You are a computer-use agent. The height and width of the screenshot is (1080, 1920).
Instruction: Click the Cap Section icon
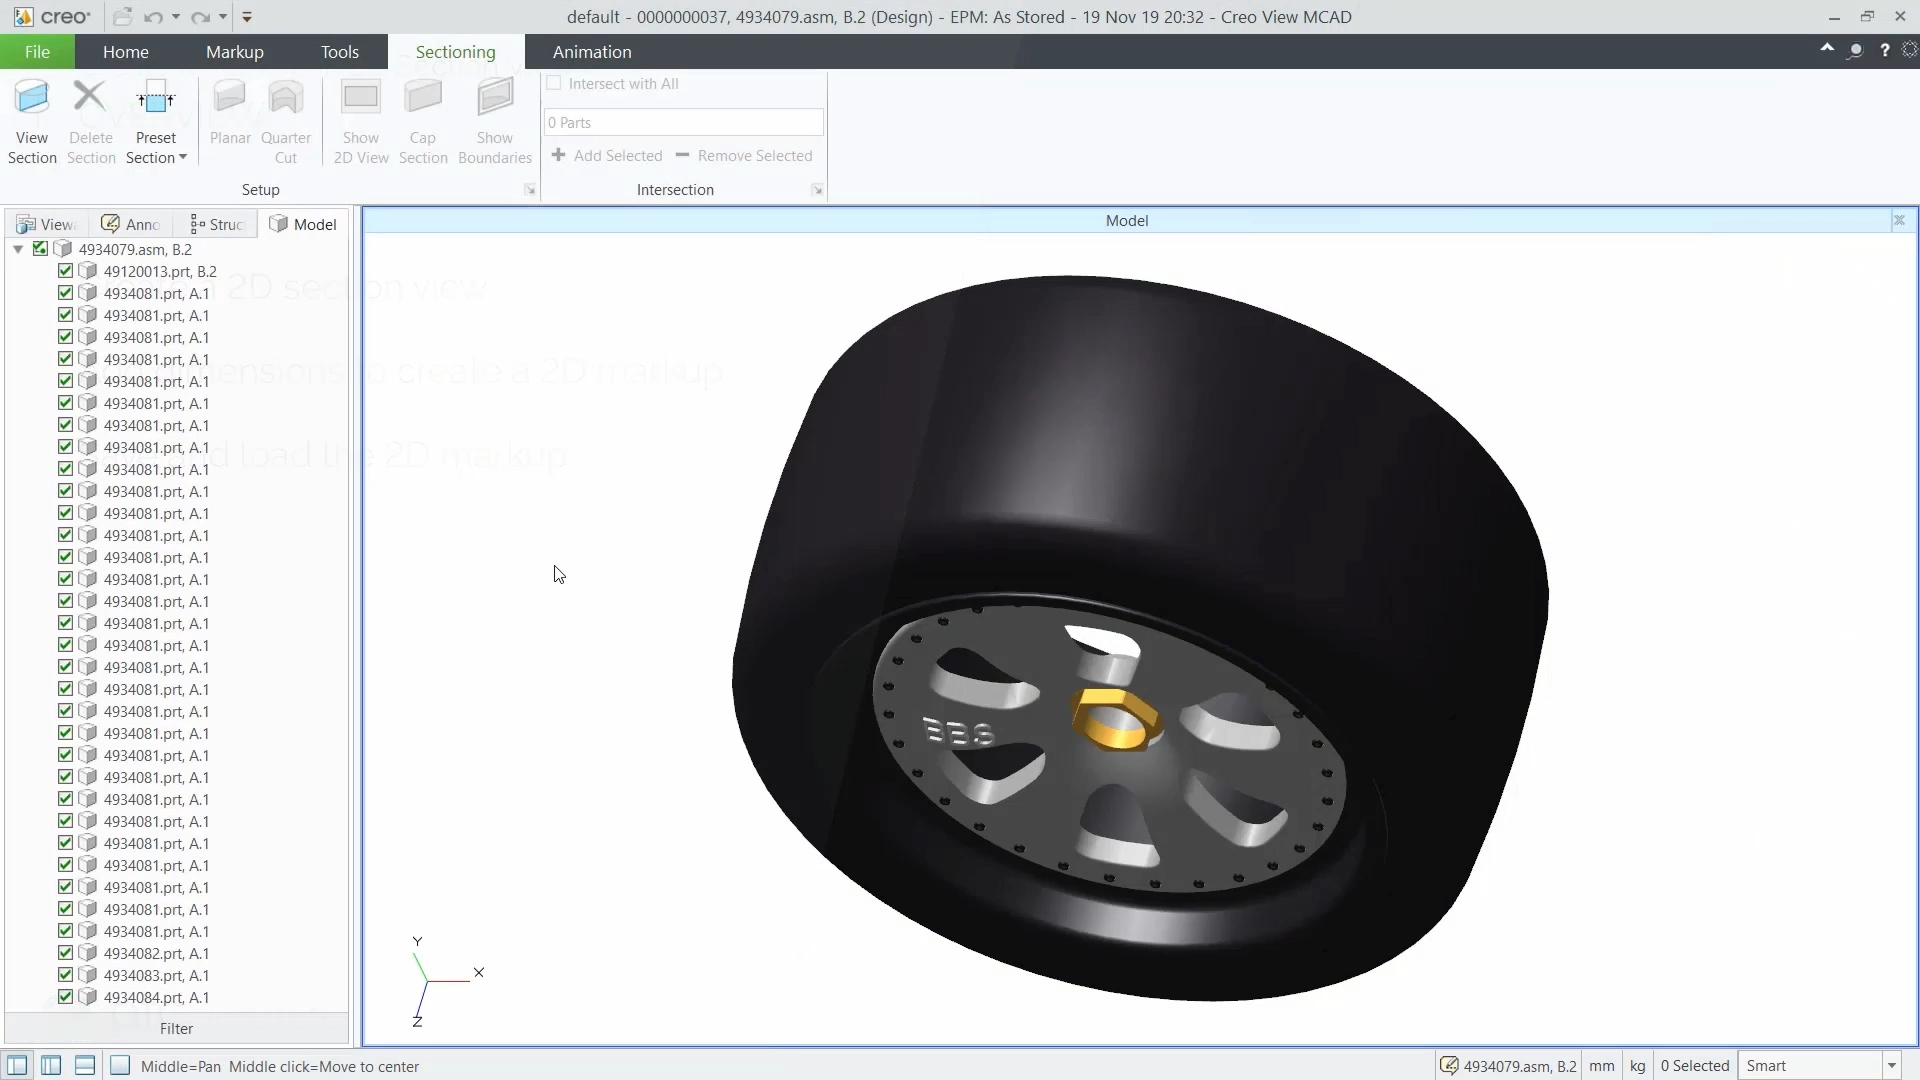[423, 98]
